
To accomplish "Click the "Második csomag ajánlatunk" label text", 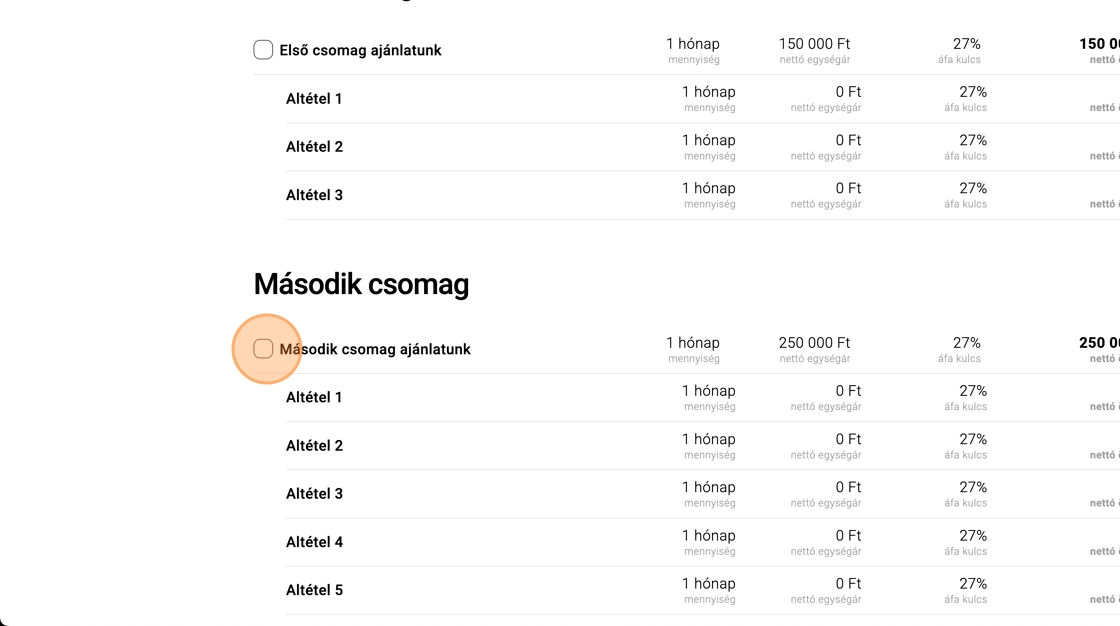I will (x=375, y=349).
